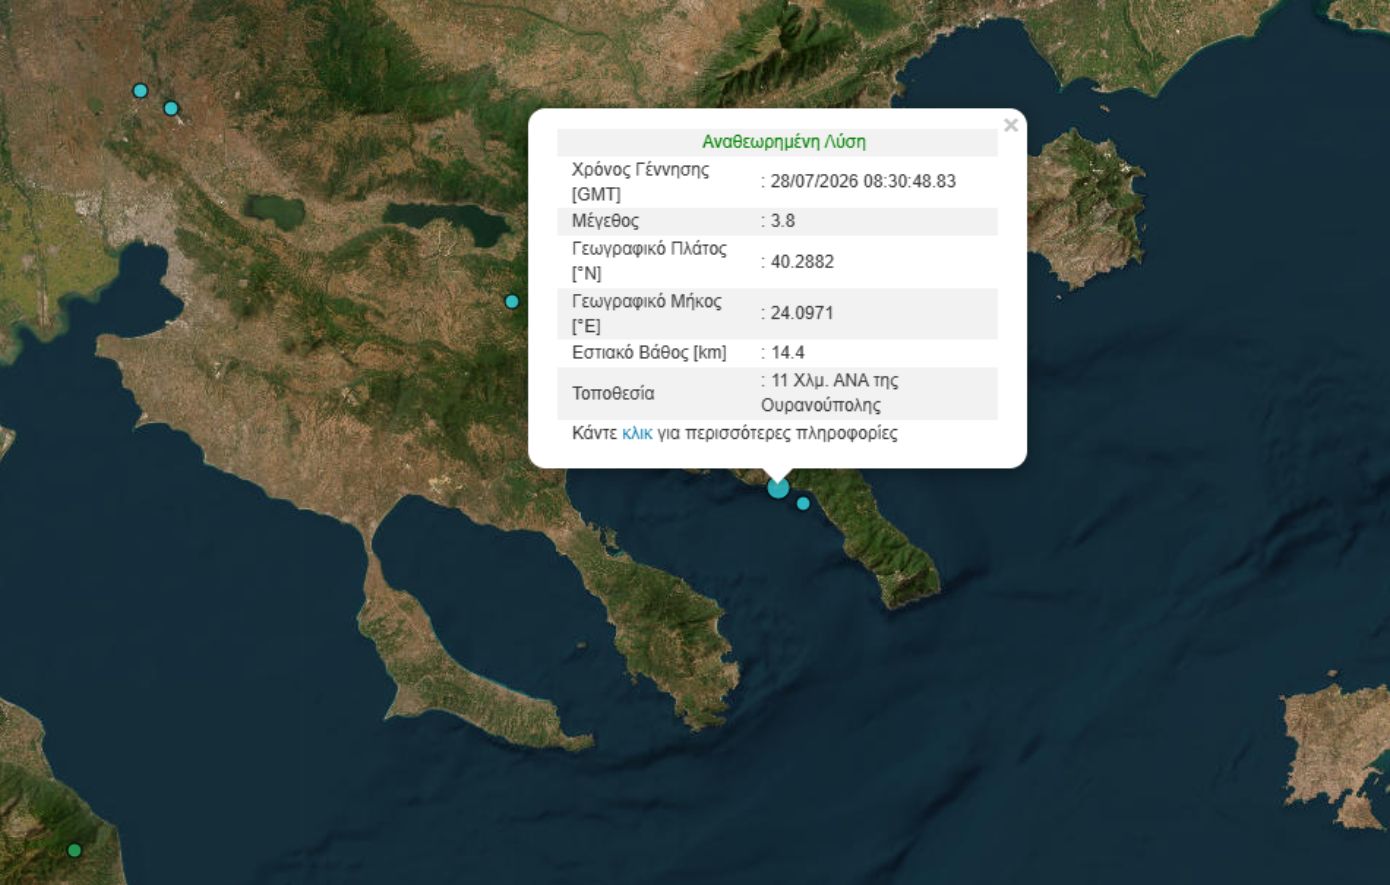
Task: Click the location text '11 Χλμ. ΑΝΑ της Ουρανούπολης'
Action: pyautogui.click(x=830, y=393)
